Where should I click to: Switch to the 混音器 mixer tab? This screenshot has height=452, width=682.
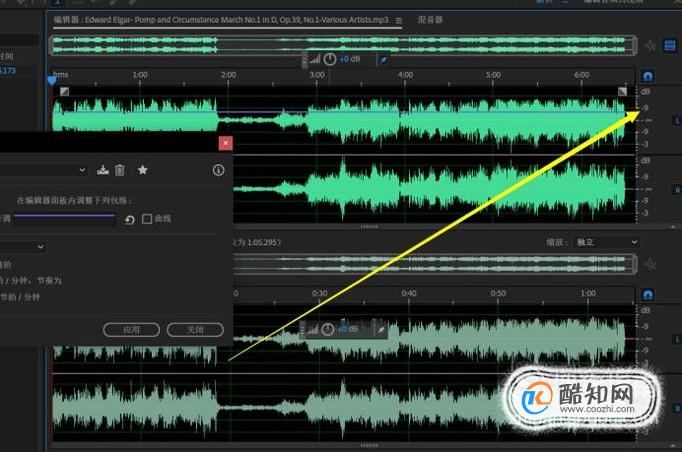tap(430, 20)
